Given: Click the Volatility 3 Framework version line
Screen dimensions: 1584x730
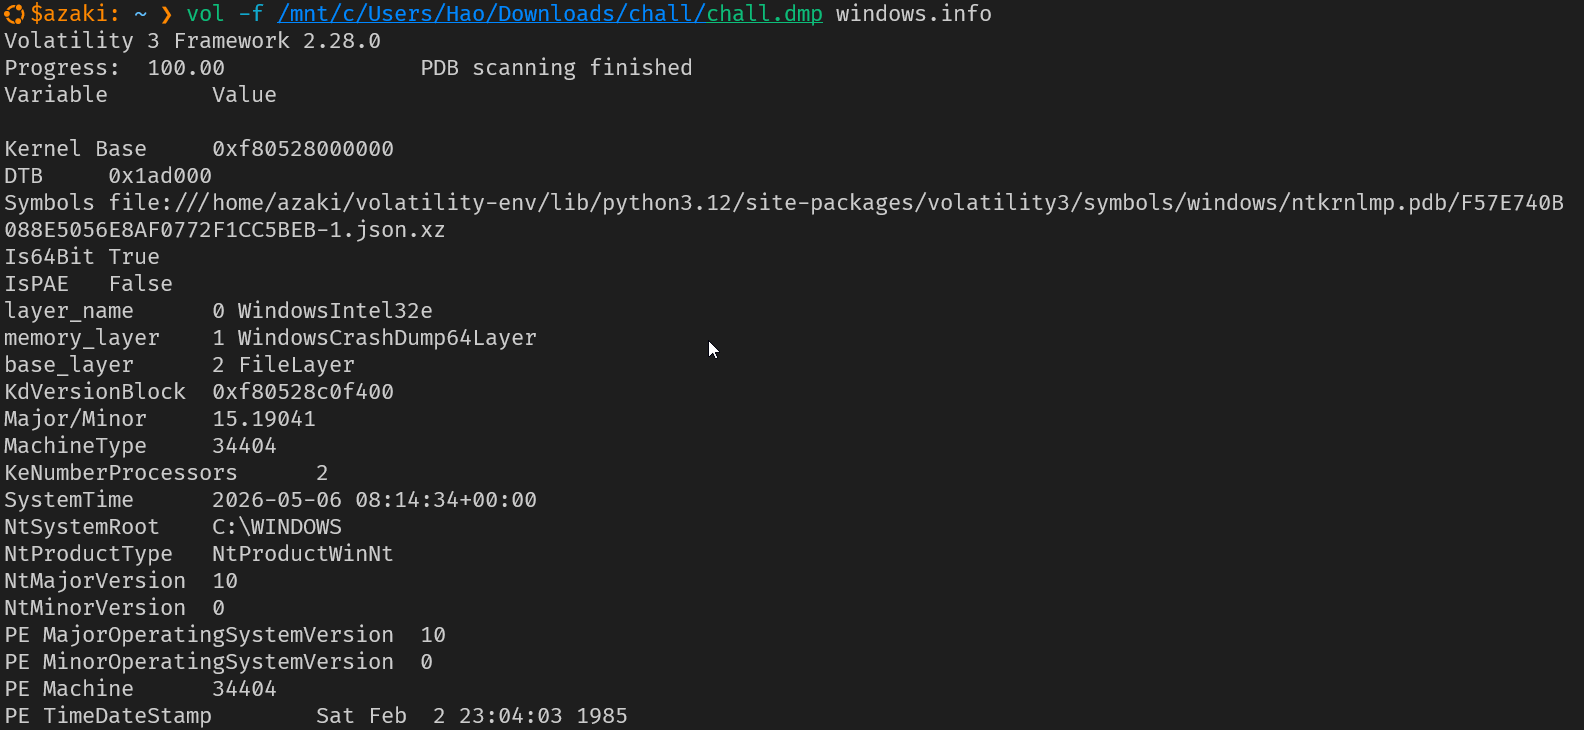Looking at the screenshot, I should 193,41.
